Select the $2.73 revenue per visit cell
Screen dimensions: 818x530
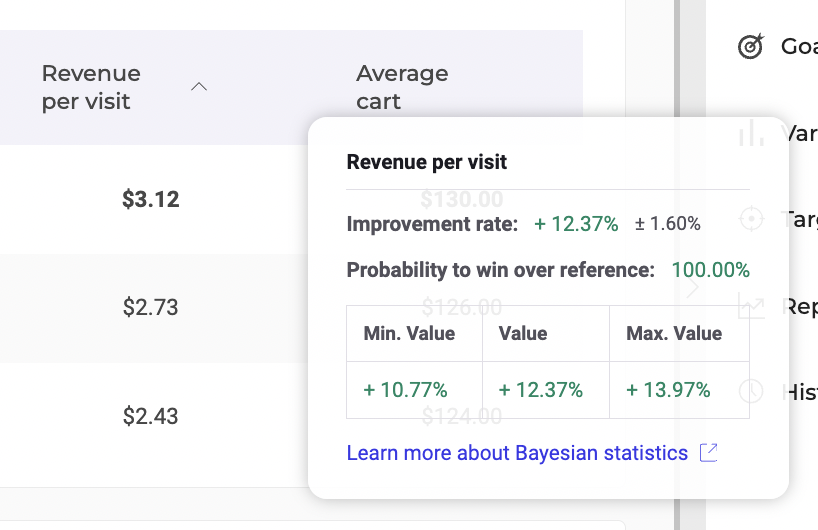(x=150, y=307)
